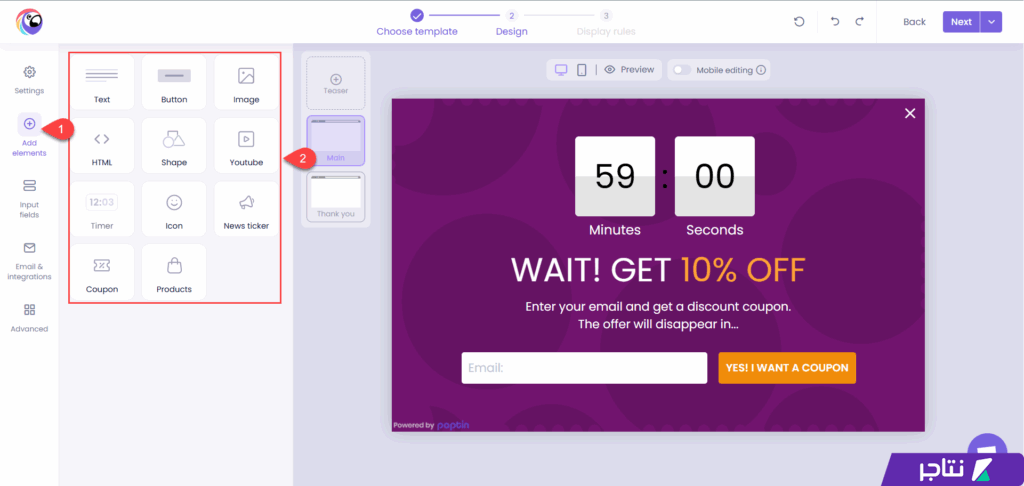Viewport: 1024px width, 486px height.
Task: Select the Minutes label text
Action: 615,230
